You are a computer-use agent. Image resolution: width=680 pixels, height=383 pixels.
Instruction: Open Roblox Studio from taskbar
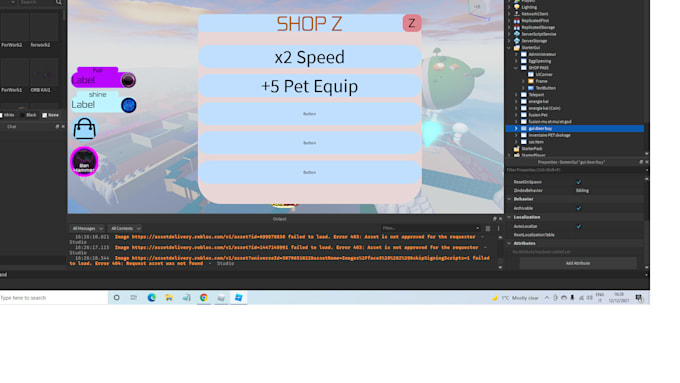pos(238,298)
